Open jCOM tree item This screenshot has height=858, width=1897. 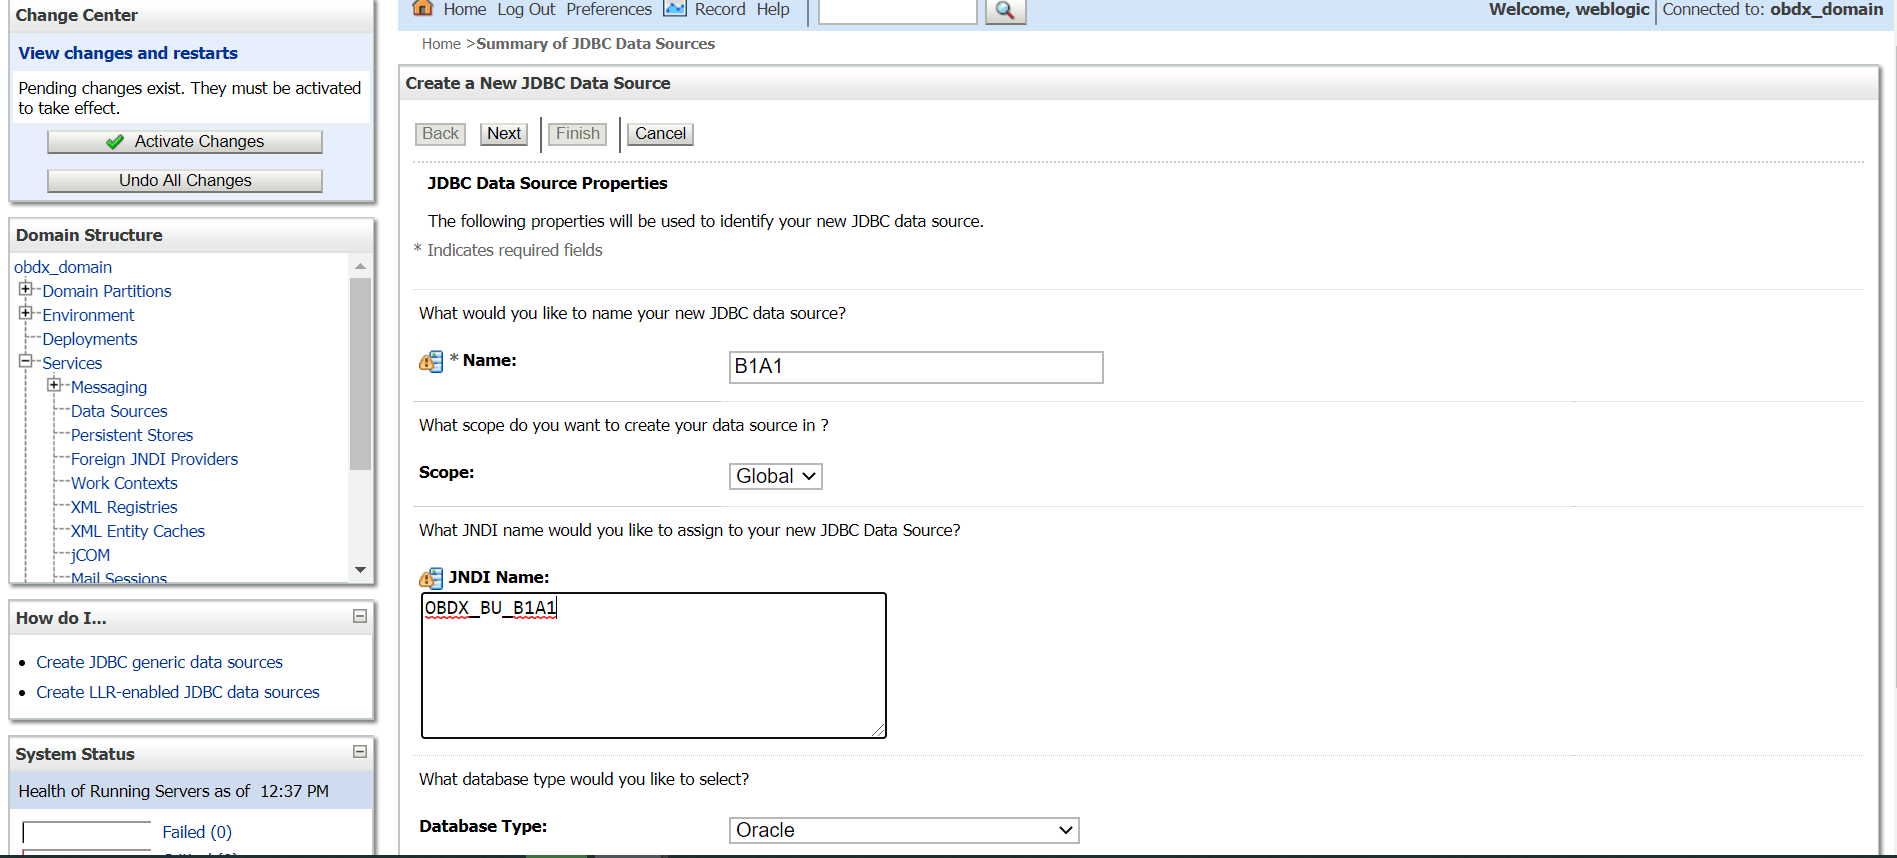[x=90, y=555]
